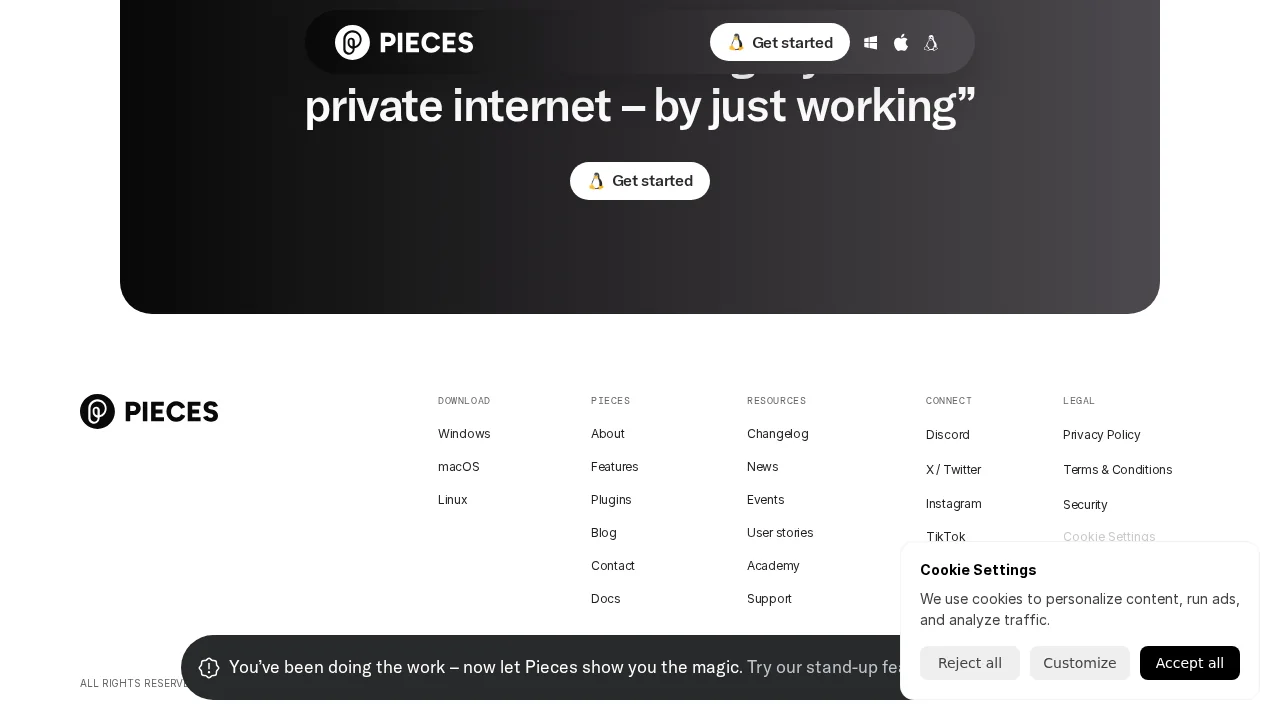Viewport: 1280px width, 720px height.
Task: Open the Customize cookie options
Action: pos(1079,663)
